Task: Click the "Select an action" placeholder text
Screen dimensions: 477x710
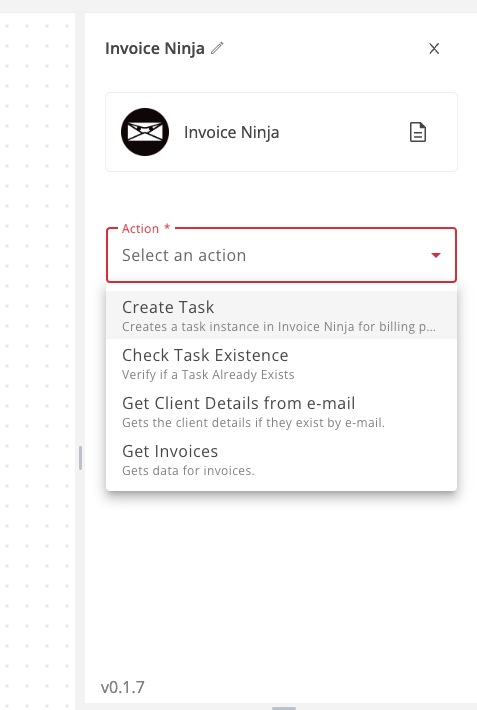Action: click(x=184, y=255)
